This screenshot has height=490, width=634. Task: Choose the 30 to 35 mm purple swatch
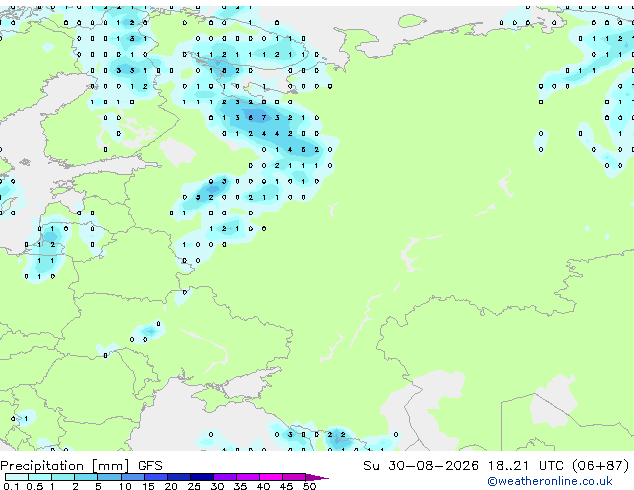(x=225, y=477)
